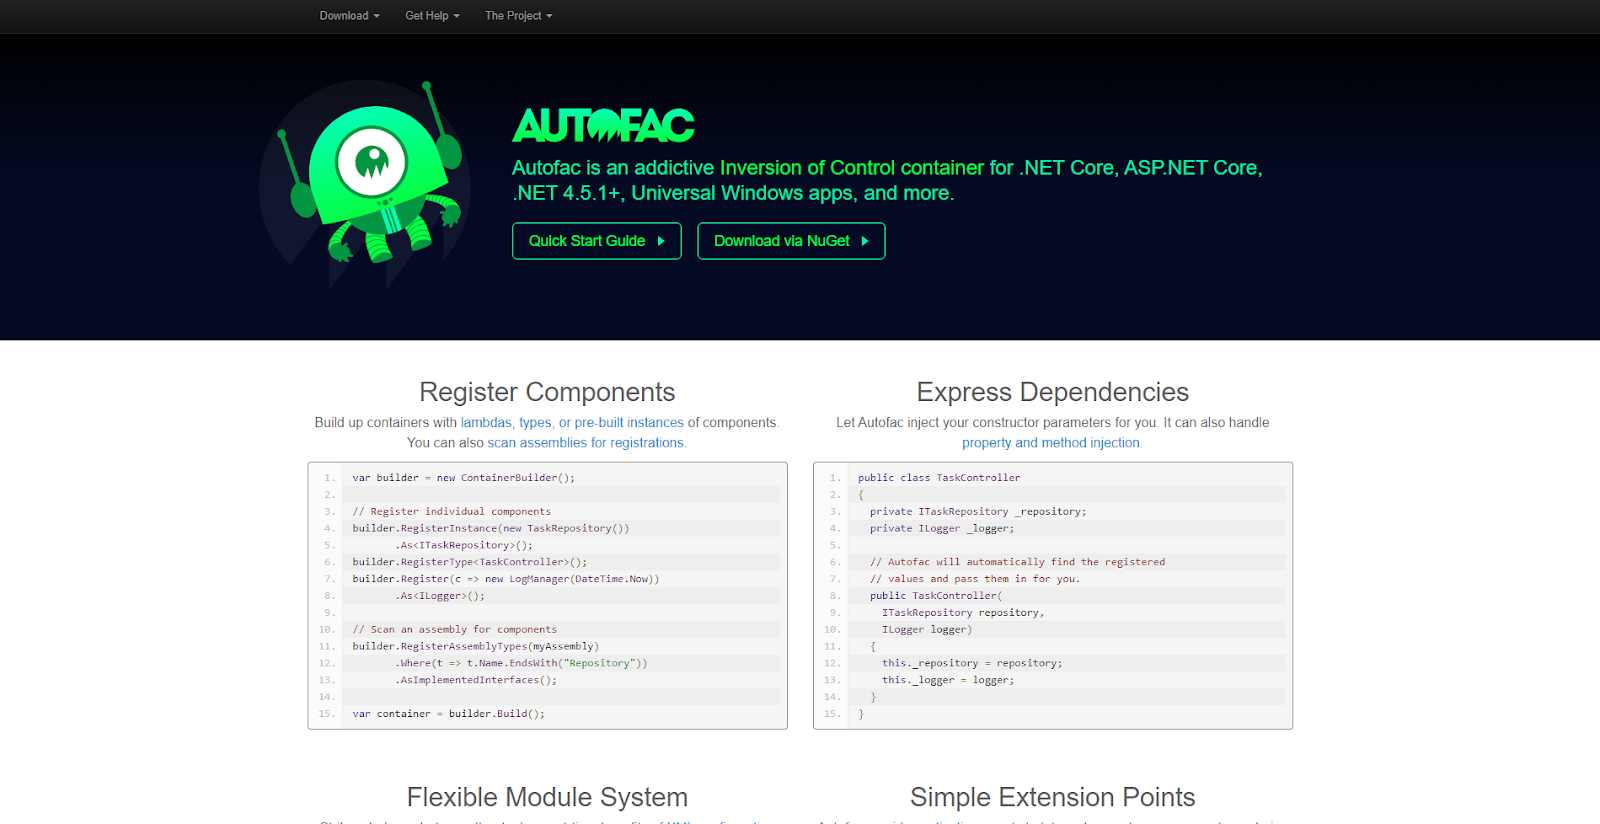Click code line 'builder.RegisterType<TaskController>();'
This screenshot has width=1600, height=824.
click(470, 562)
